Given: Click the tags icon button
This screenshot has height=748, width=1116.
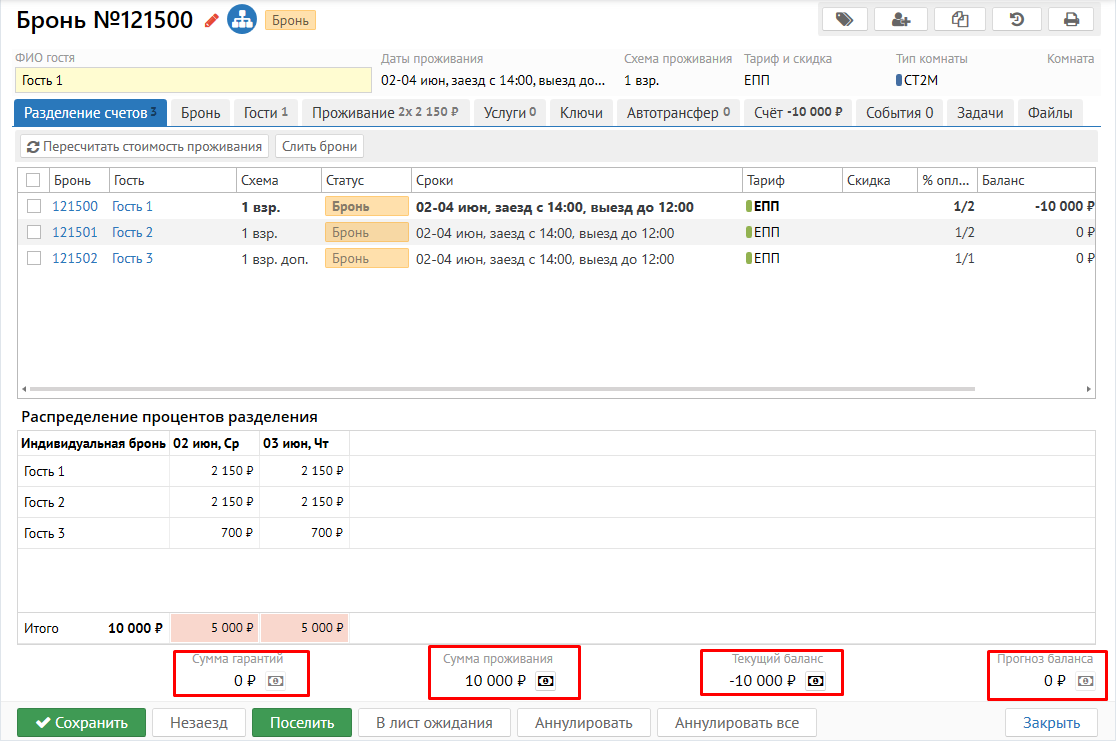Looking at the screenshot, I should [x=845, y=19].
